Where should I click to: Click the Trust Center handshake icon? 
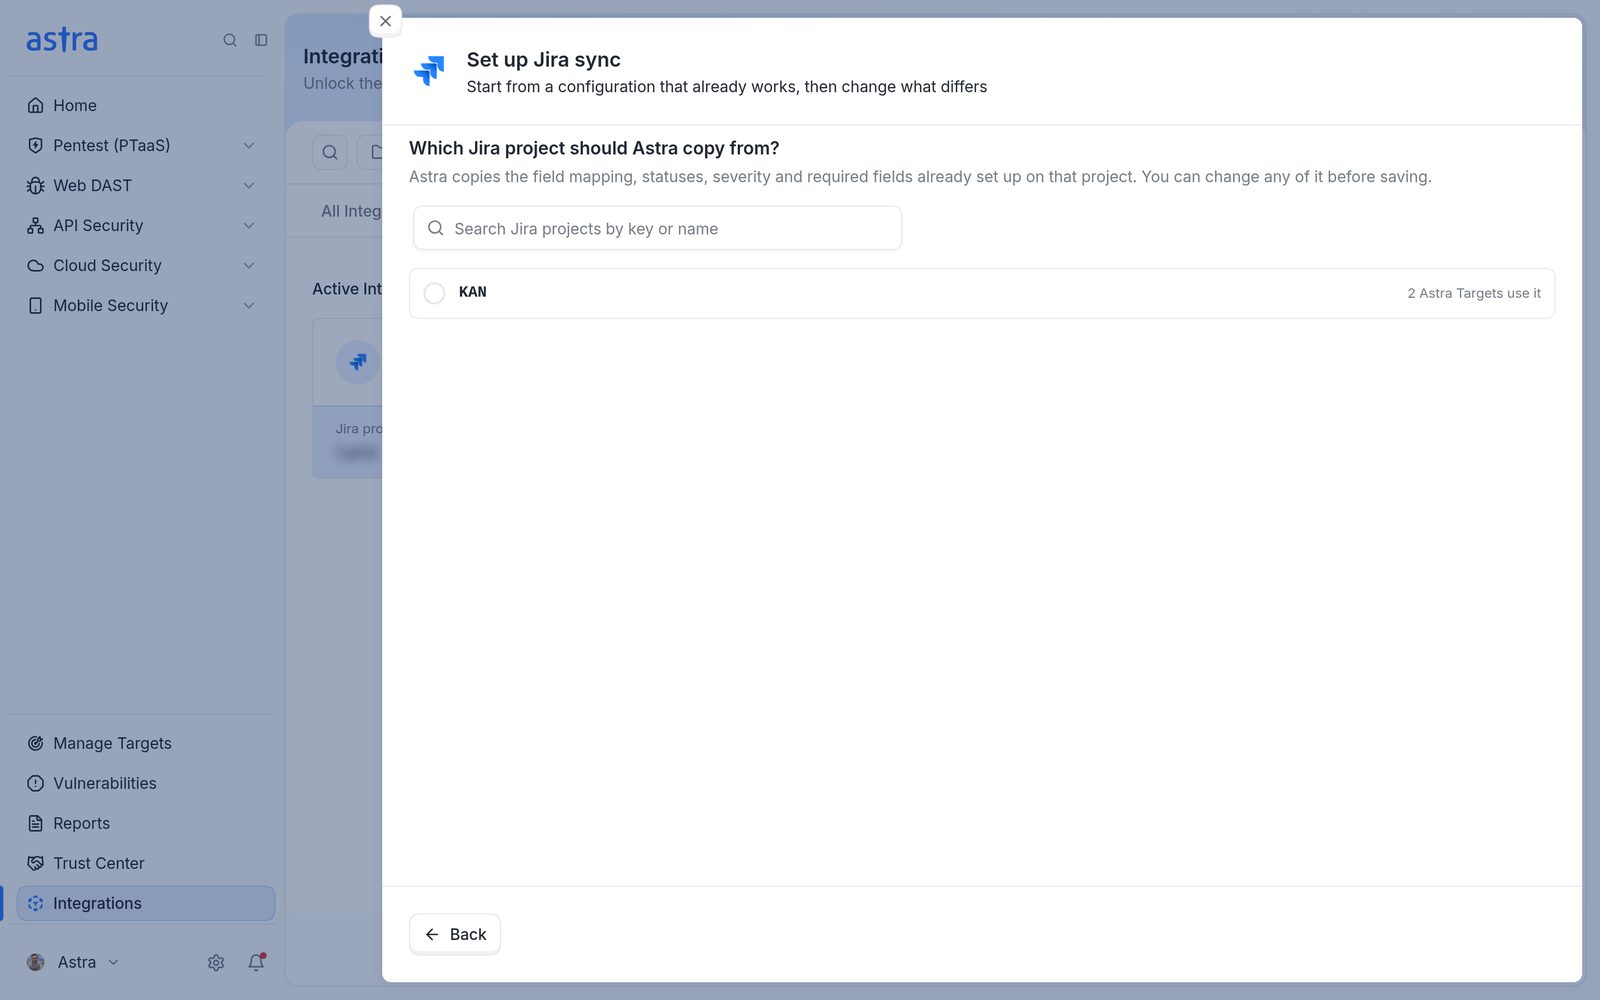point(35,863)
